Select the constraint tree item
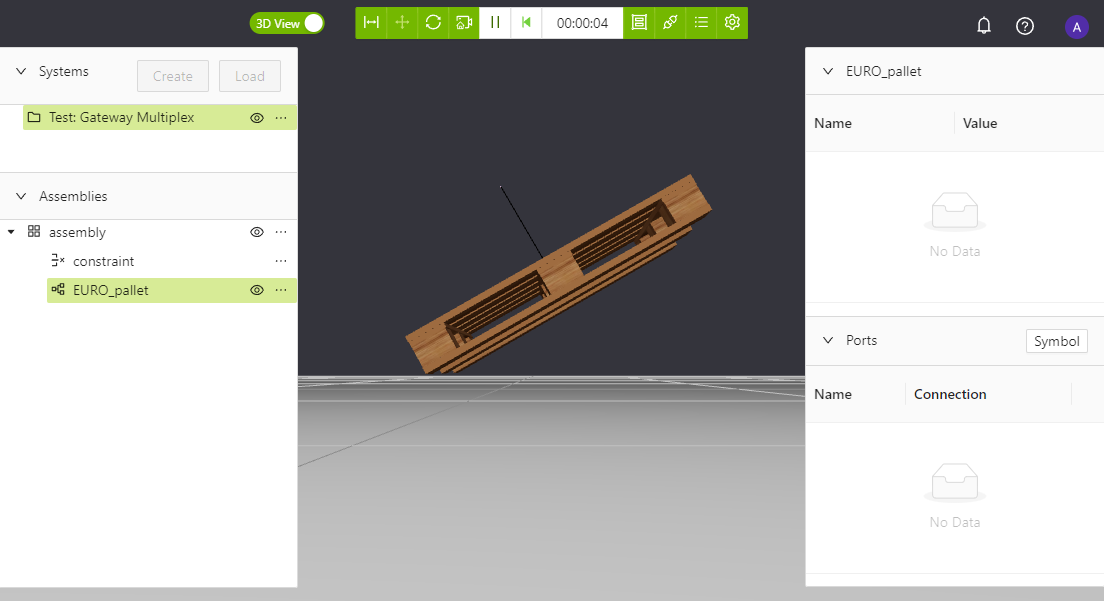The height and width of the screenshot is (601, 1104). click(x=103, y=261)
